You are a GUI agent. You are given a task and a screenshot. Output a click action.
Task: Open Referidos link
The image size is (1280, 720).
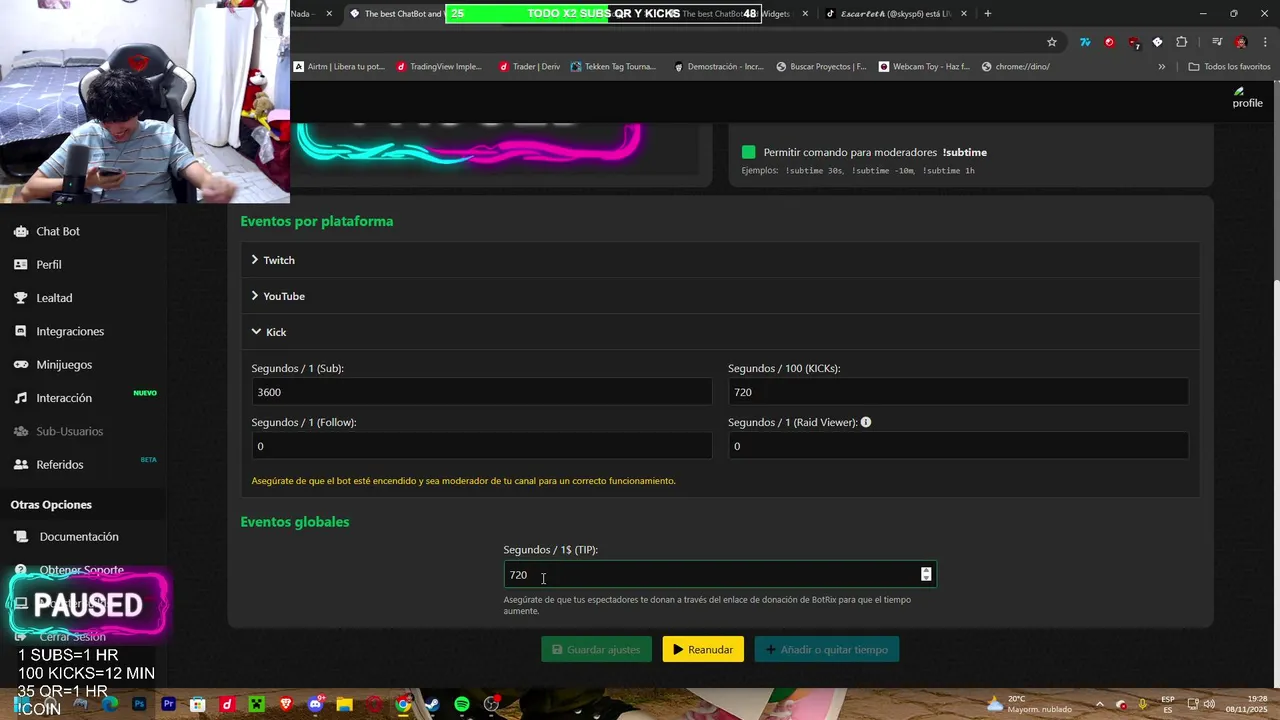pyautogui.click(x=60, y=465)
